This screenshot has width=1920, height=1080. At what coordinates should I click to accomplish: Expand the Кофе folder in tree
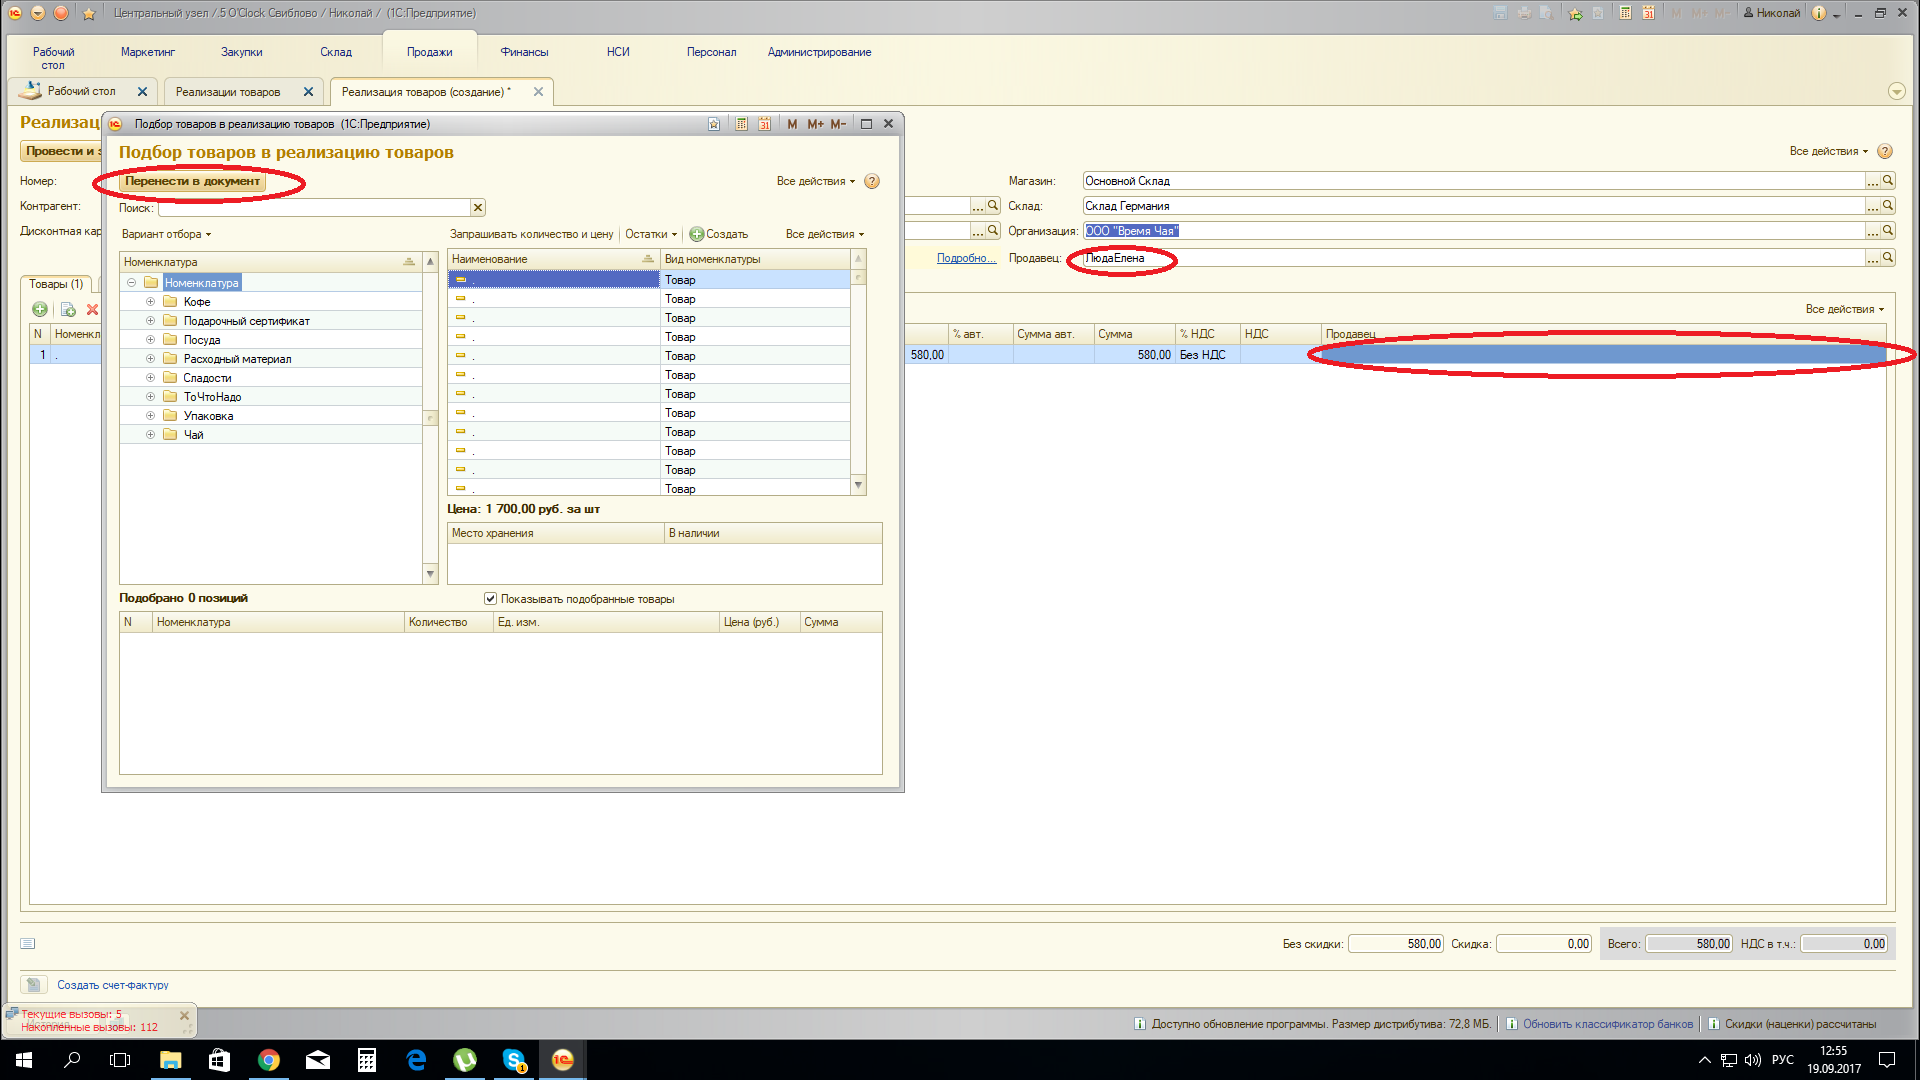click(150, 302)
